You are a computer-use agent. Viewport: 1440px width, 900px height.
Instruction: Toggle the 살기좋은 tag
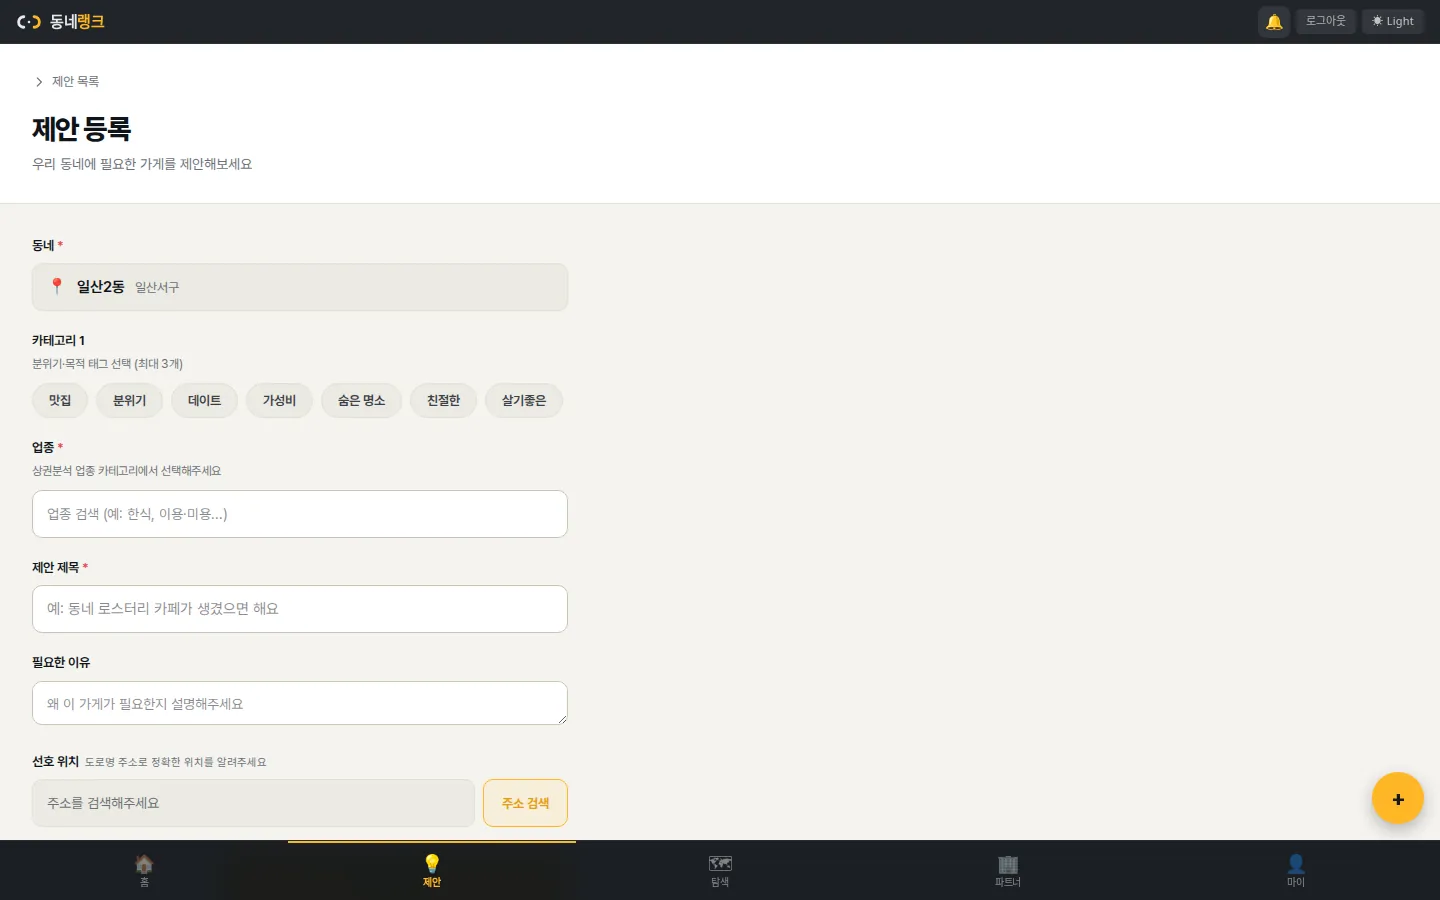(524, 401)
